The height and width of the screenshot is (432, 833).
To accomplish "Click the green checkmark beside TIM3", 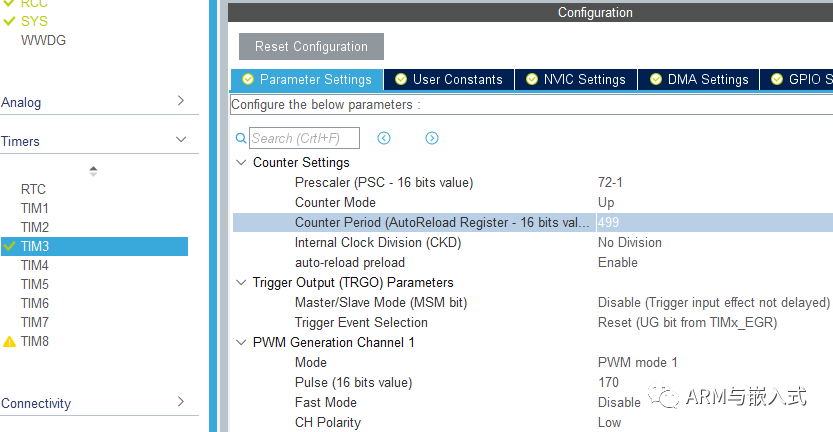I will point(9,246).
